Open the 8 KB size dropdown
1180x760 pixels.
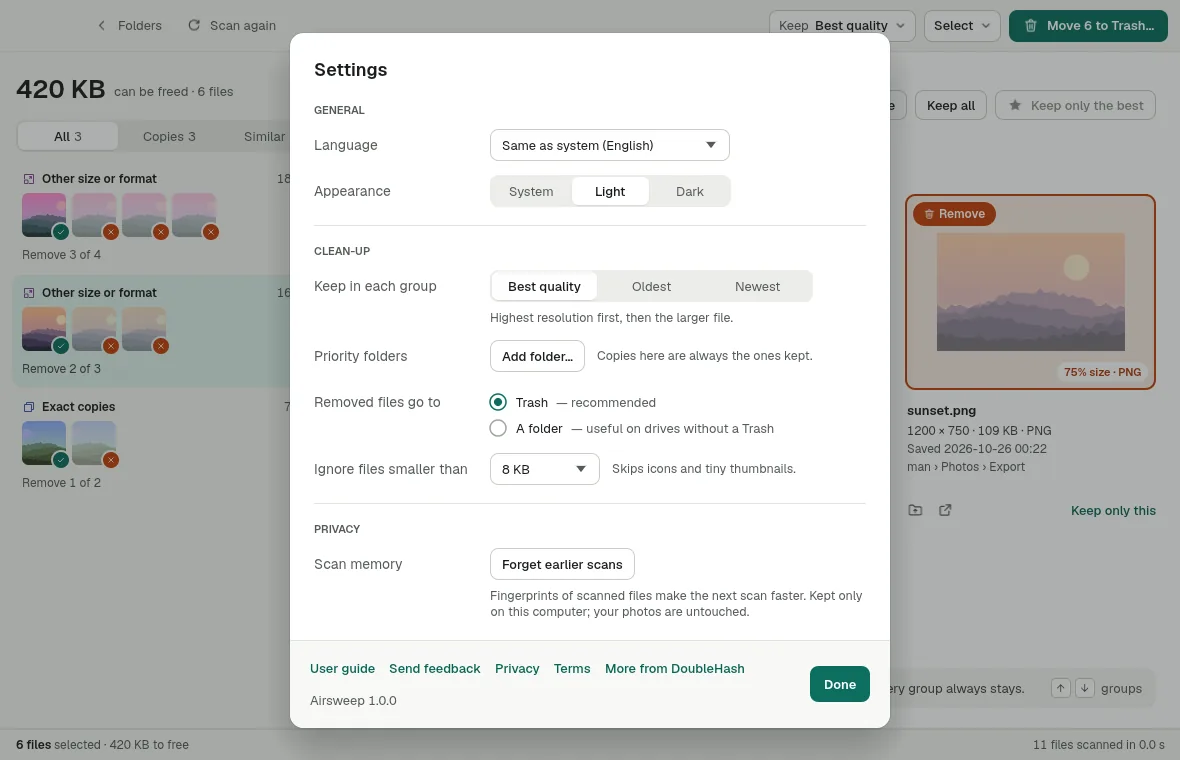[545, 469]
